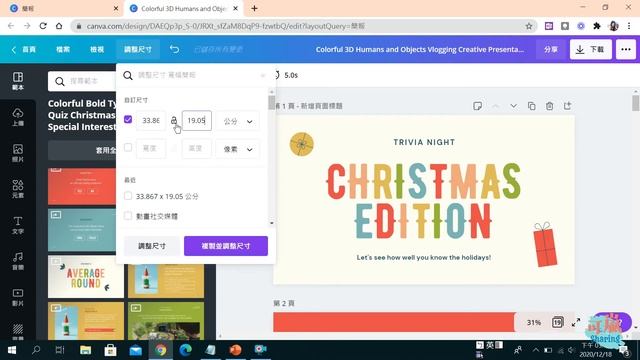Select the Colorful 3D Humans browser tab
Screen dimensions: 640x360
coord(183,8)
